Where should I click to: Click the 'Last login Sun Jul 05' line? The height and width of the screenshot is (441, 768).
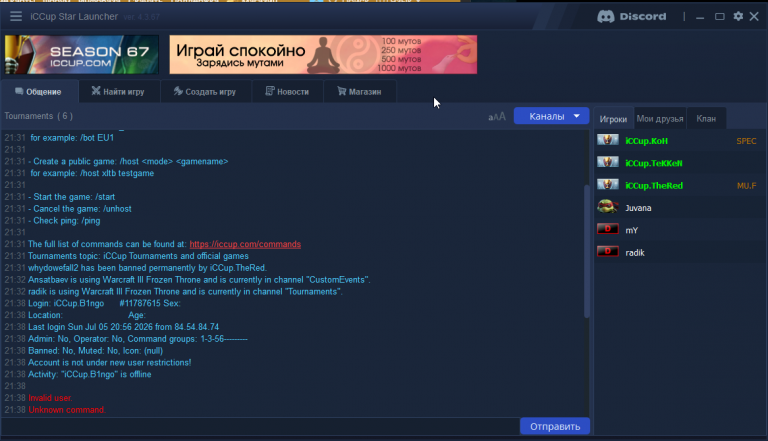pos(123,327)
